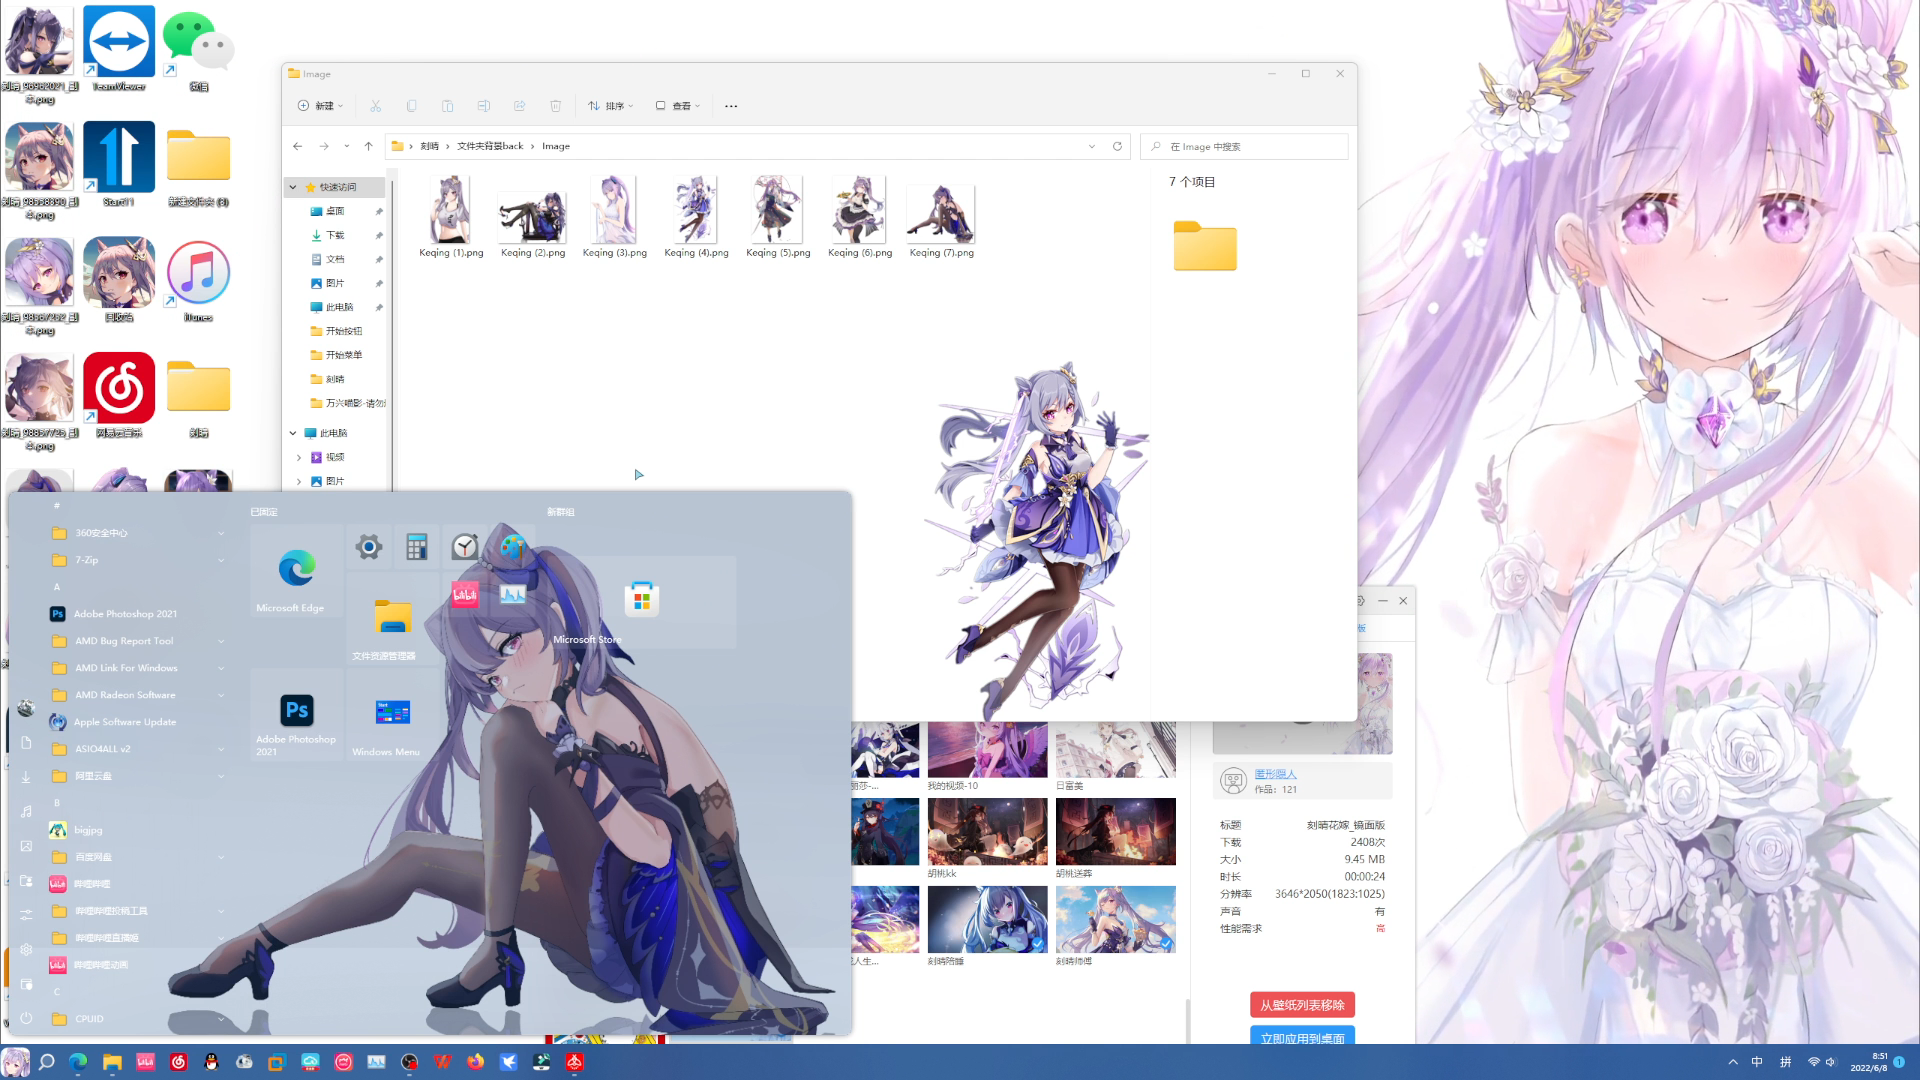The height and width of the screenshot is (1080, 1920).
Task: Open the 排序 sort dropdown
Action: click(611, 106)
